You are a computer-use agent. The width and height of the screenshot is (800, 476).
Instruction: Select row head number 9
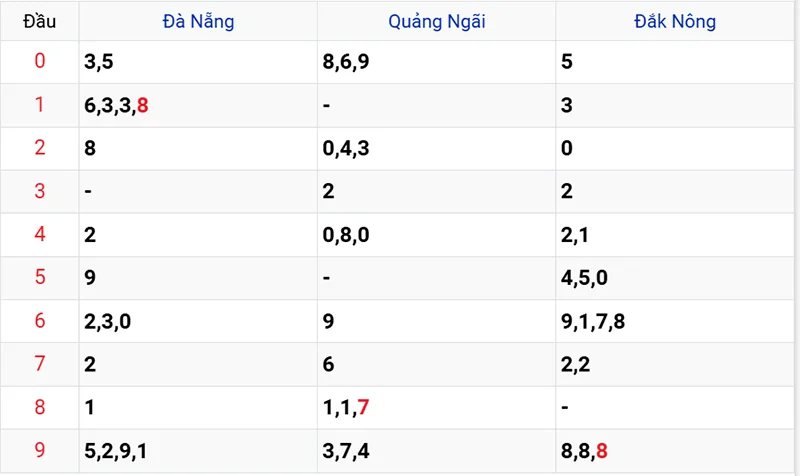click(x=40, y=450)
